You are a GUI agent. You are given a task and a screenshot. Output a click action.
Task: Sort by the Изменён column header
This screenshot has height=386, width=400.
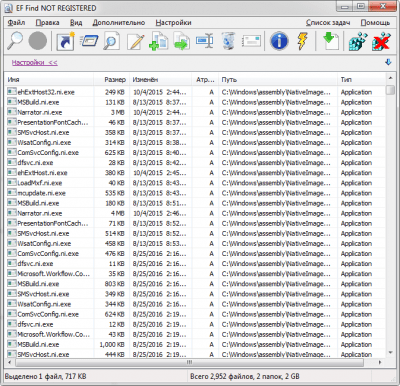click(x=161, y=80)
